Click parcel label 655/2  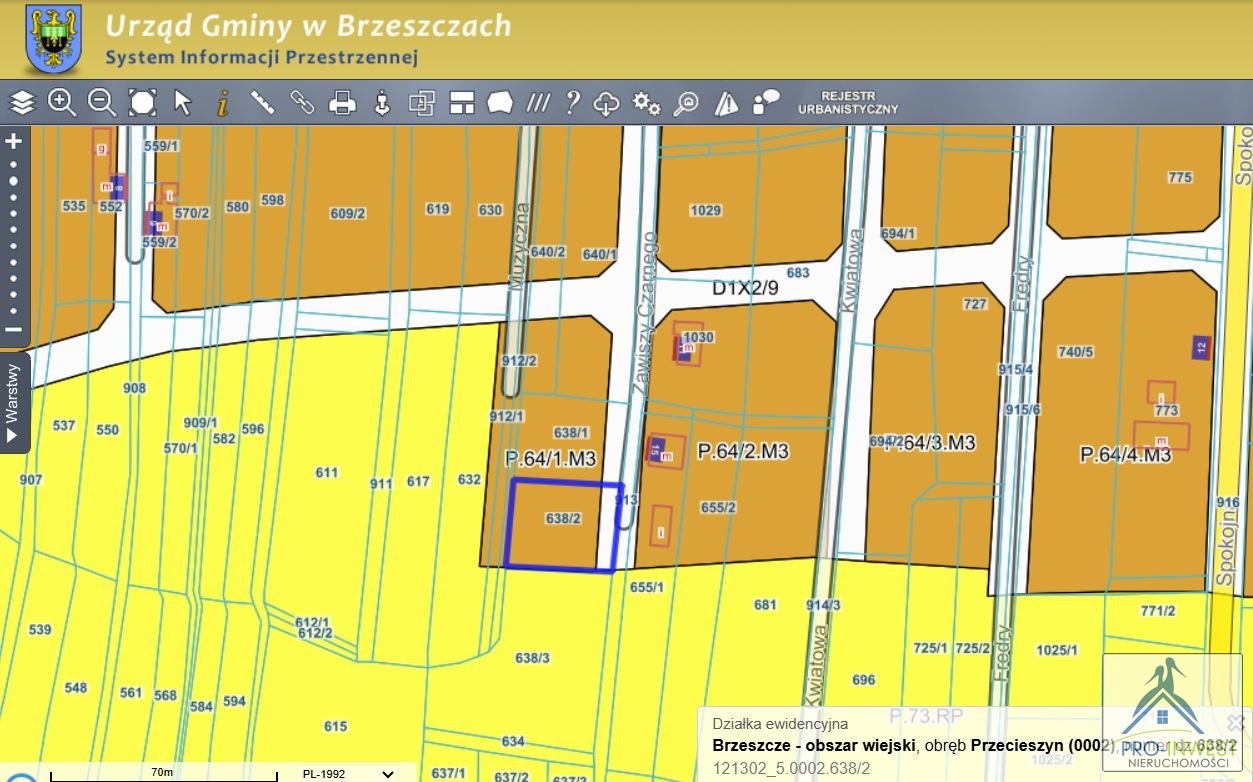click(x=718, y=508)
